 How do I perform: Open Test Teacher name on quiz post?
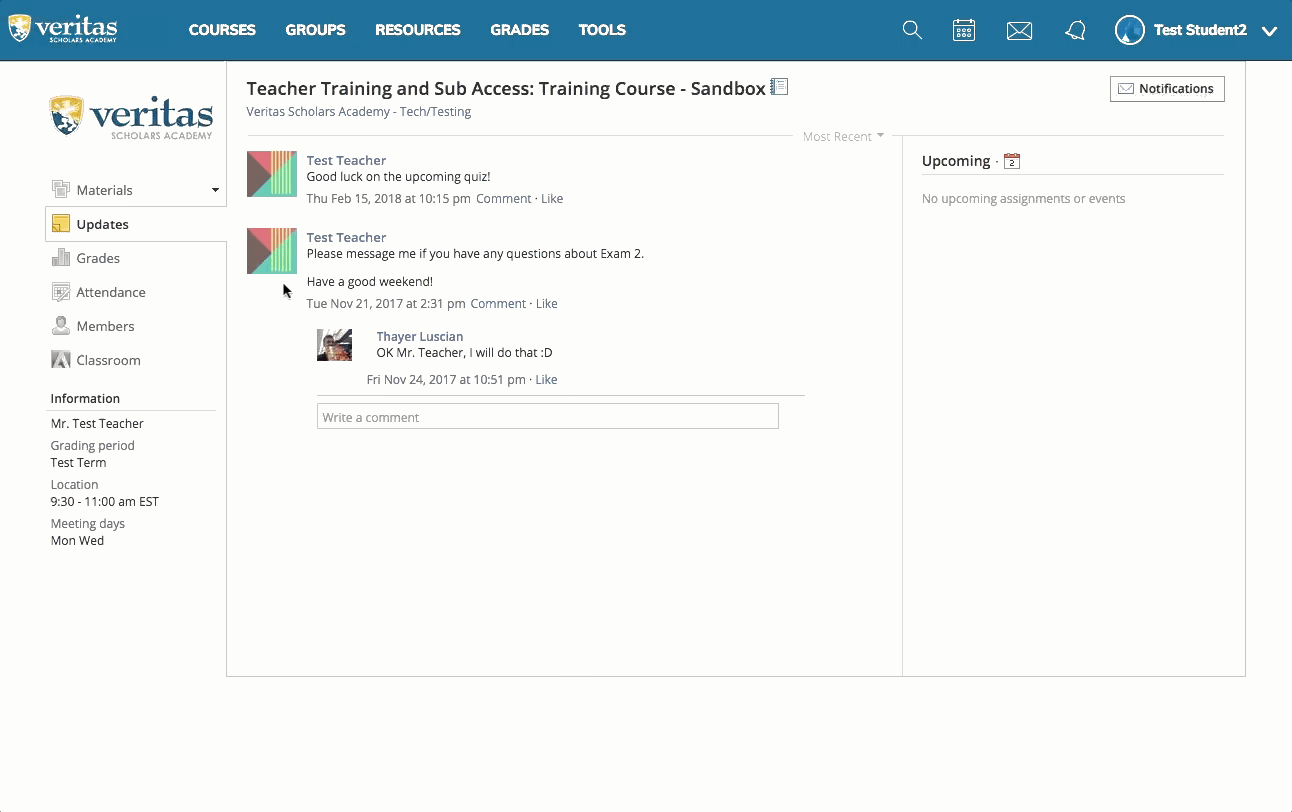[x=346, y=161]
